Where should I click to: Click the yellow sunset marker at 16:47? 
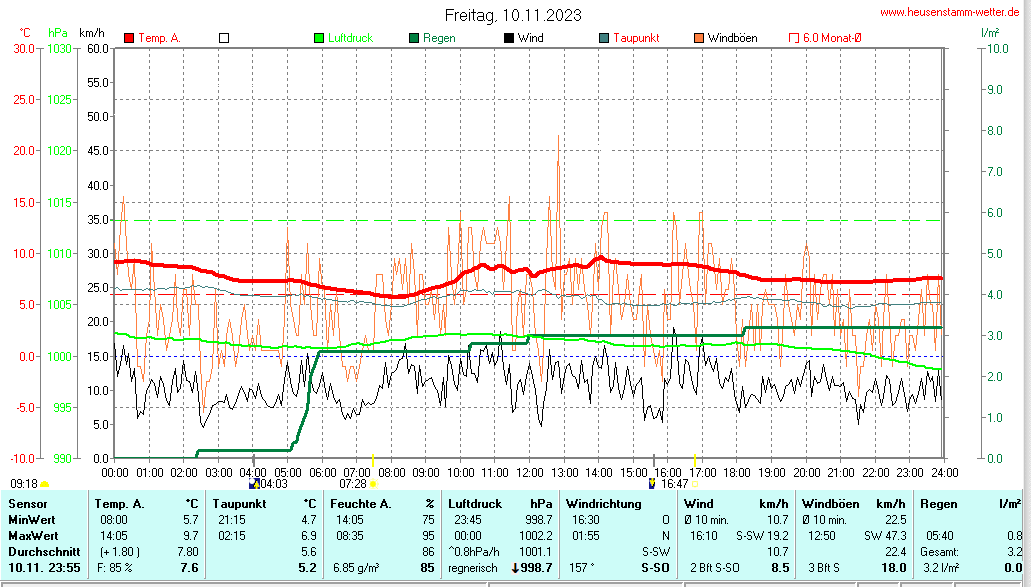tap(694, 484)
